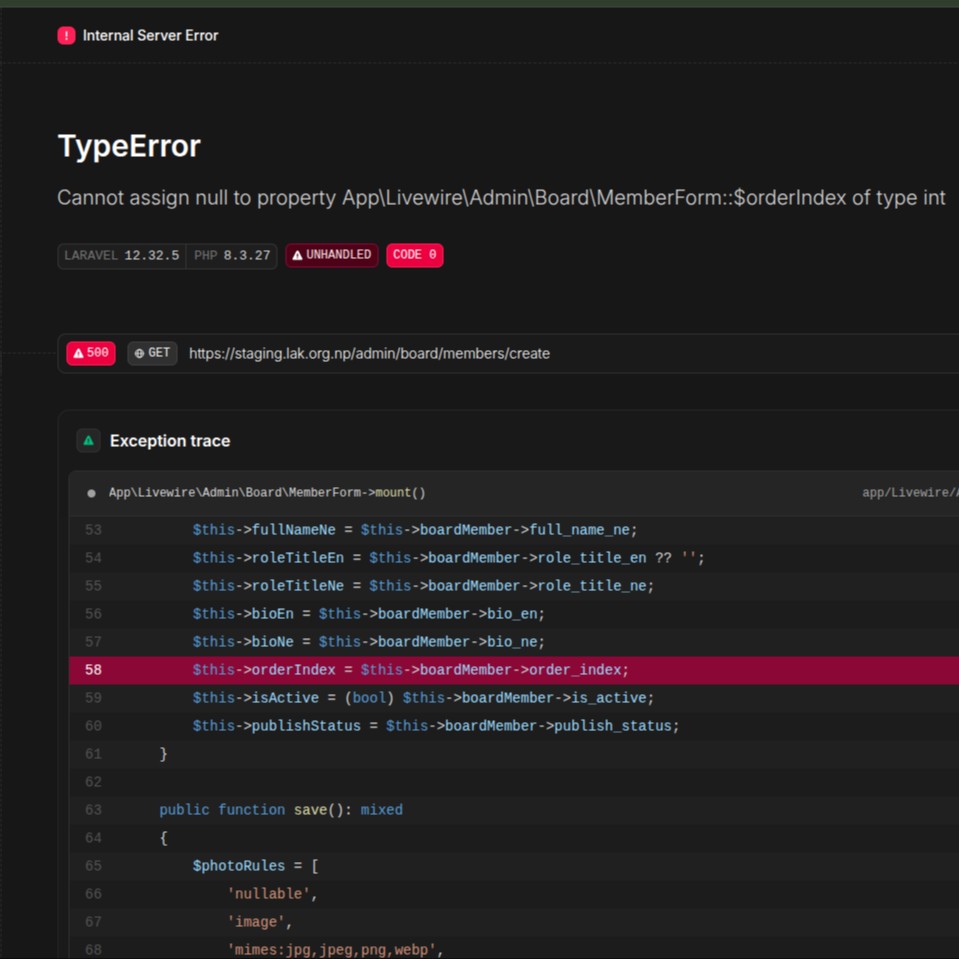Click the warning icon in UNHANDLED badge
This screenshot has width=959, height=959.
coord(297,256)
